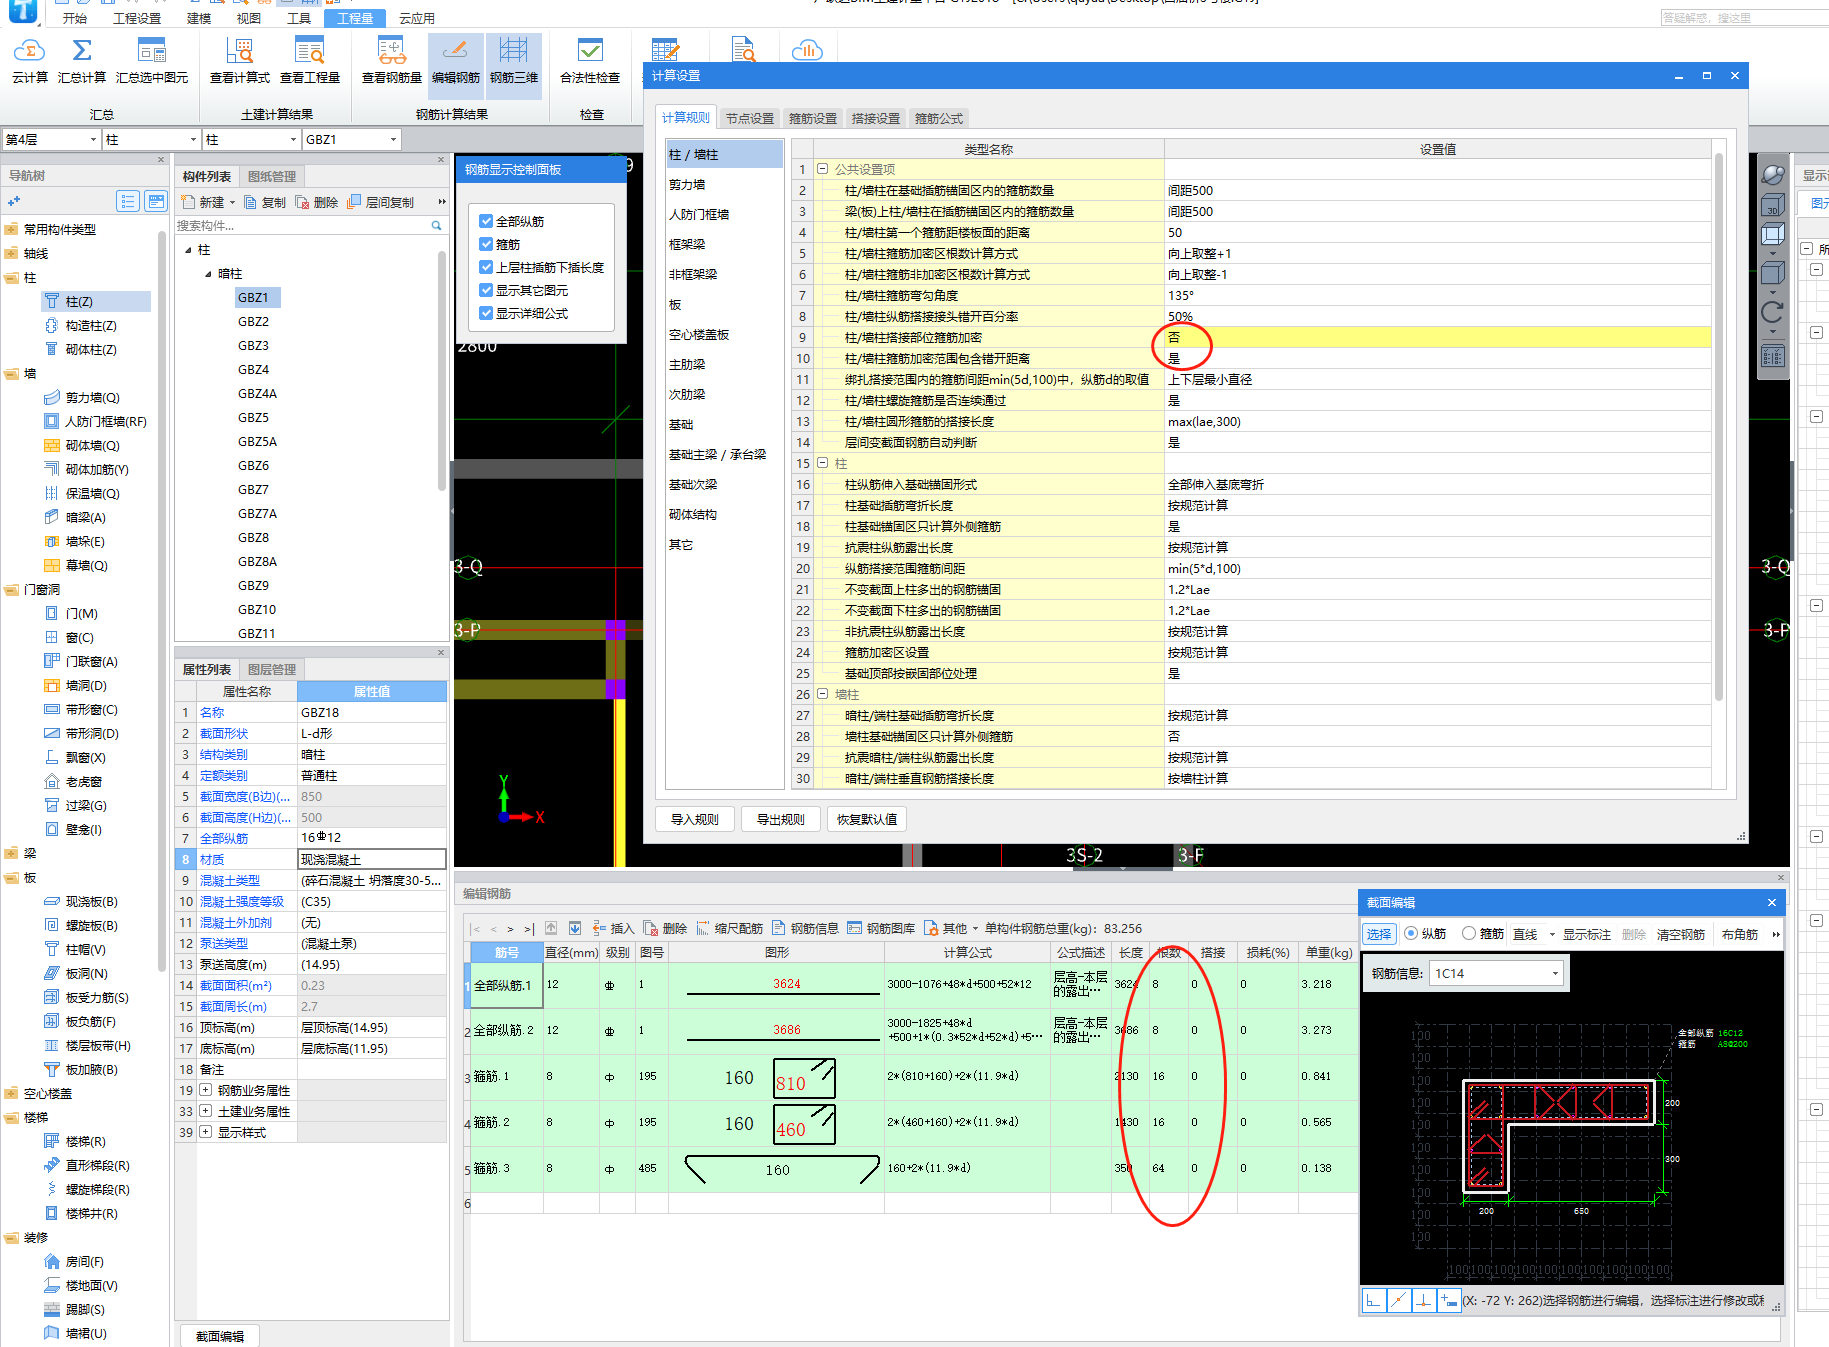Open the 云应用 ribbon menu
The height and width of the screenshot is (1347, 1829).
[x=417, y=18]
